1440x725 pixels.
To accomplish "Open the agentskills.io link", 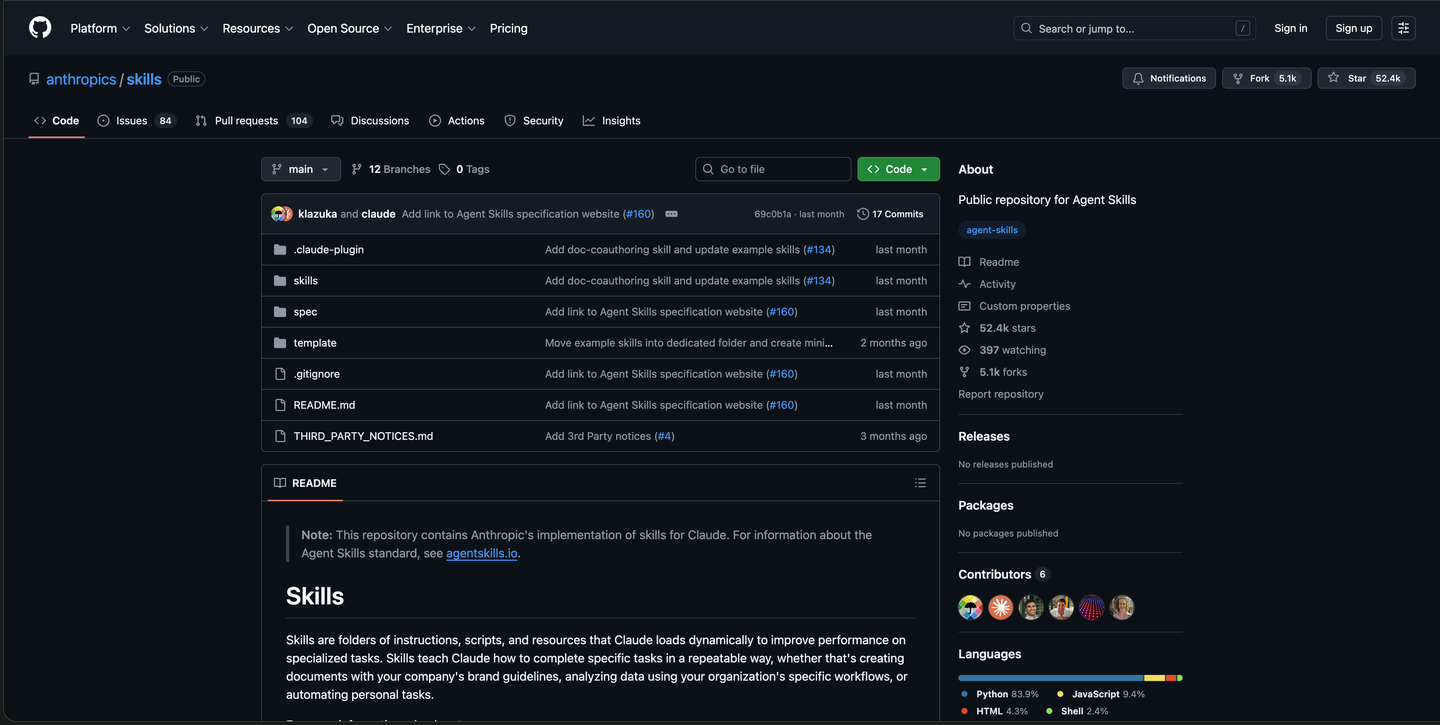I will 482,553.
